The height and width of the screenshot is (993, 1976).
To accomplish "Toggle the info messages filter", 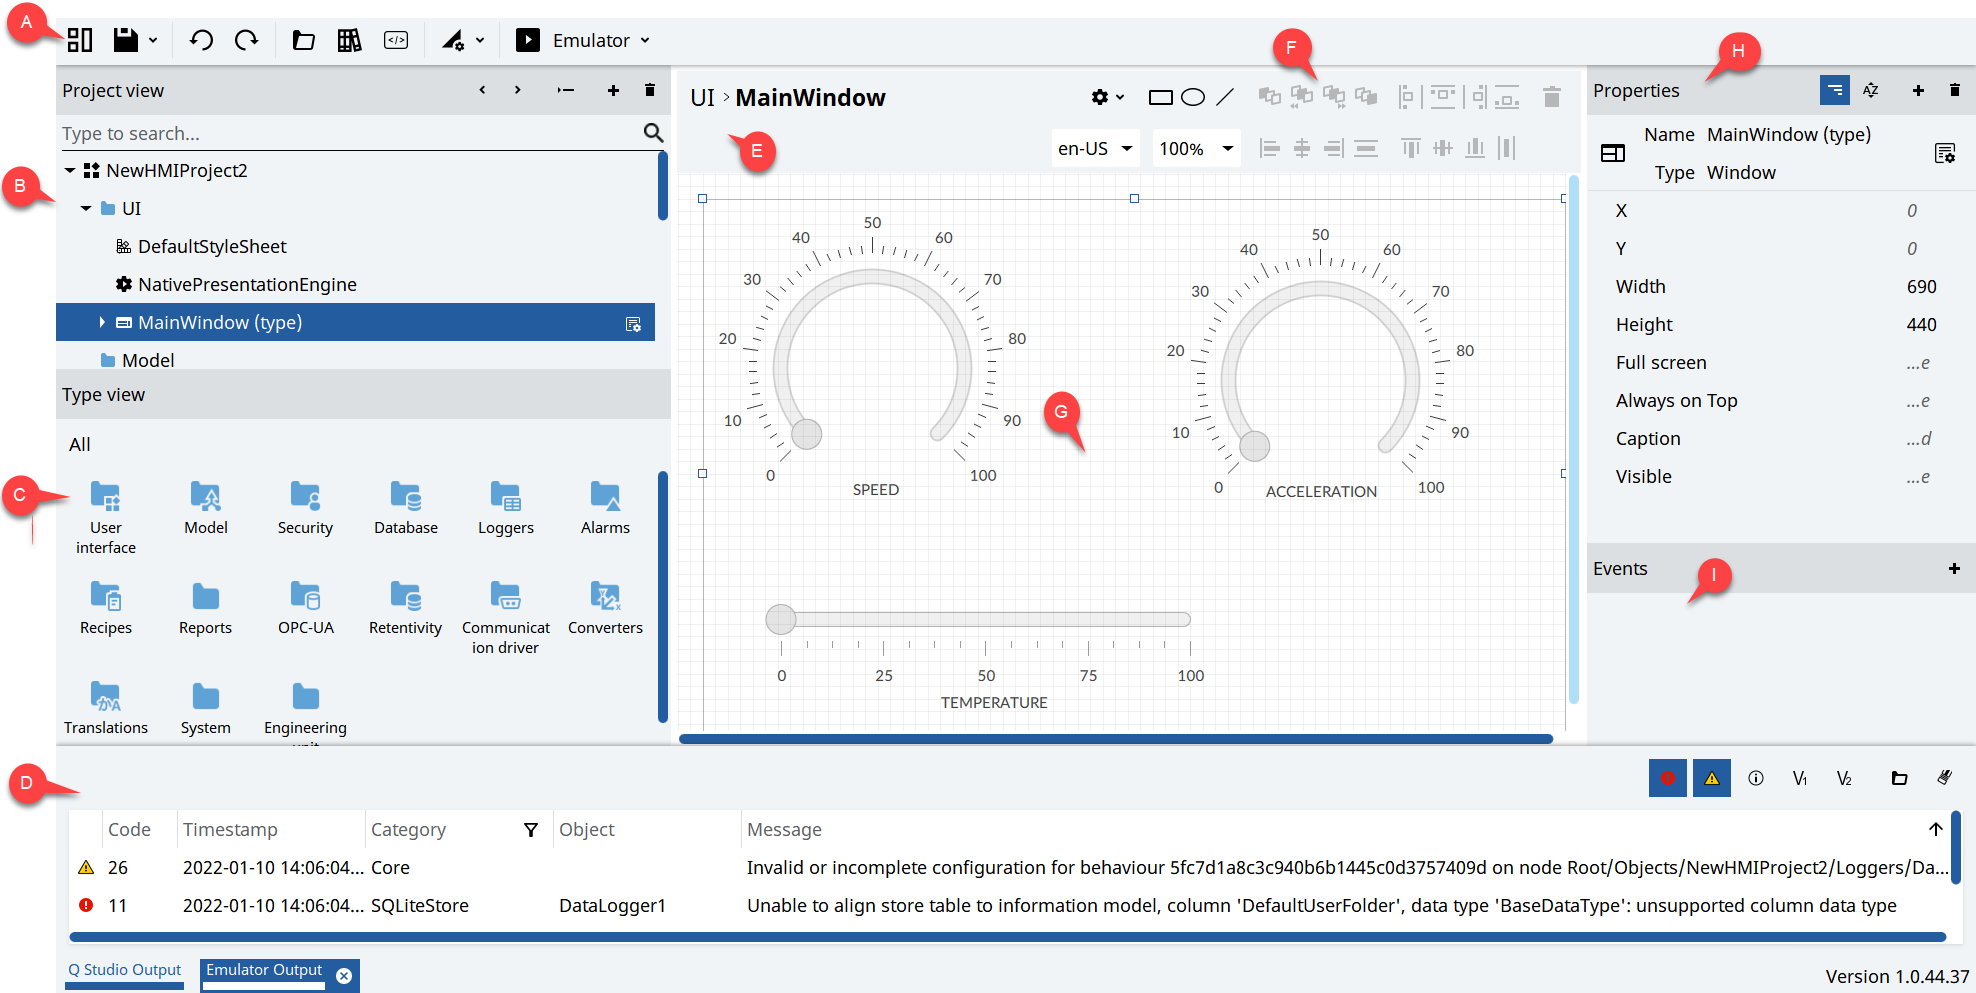I will 1755,778.
